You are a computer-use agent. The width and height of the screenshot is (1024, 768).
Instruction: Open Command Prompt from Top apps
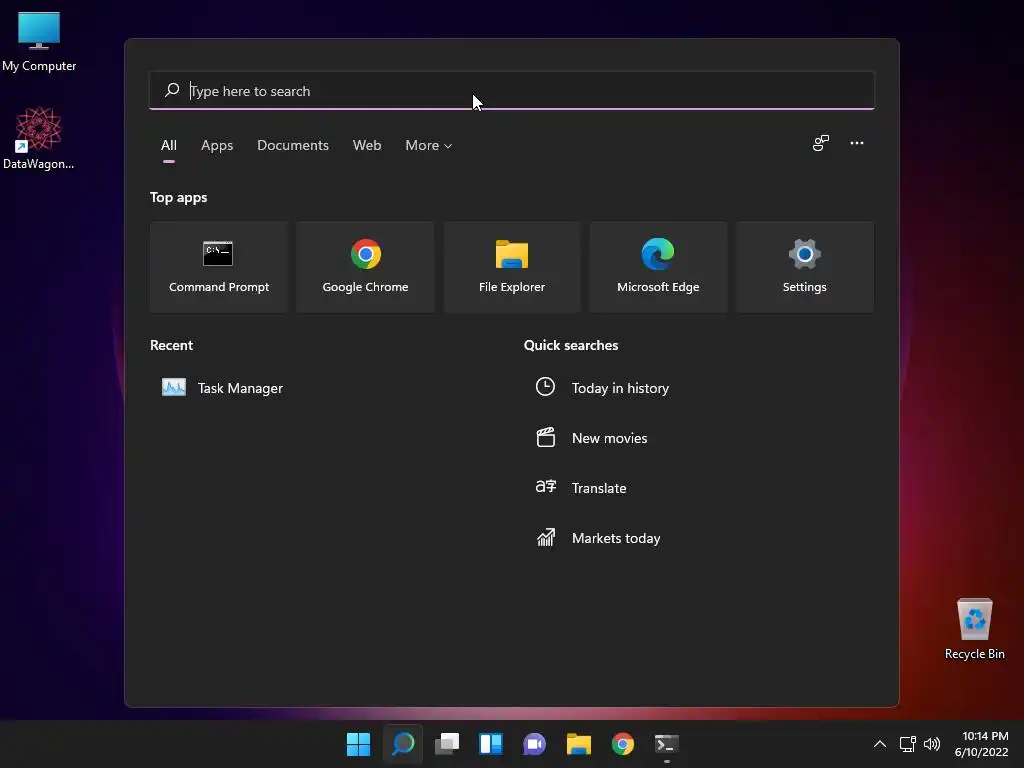coord(219,266)
